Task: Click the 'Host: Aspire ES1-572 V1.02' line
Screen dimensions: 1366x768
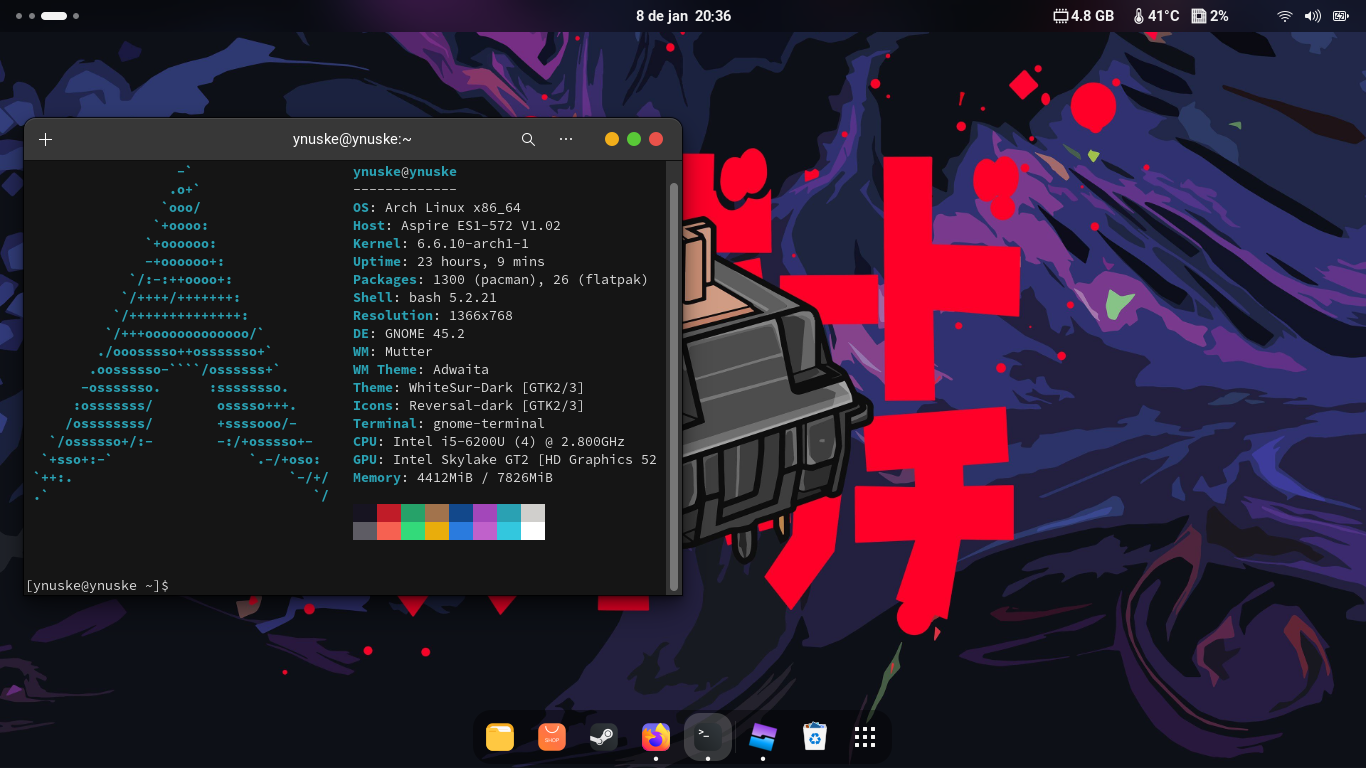Action: (x=457, y=225)
